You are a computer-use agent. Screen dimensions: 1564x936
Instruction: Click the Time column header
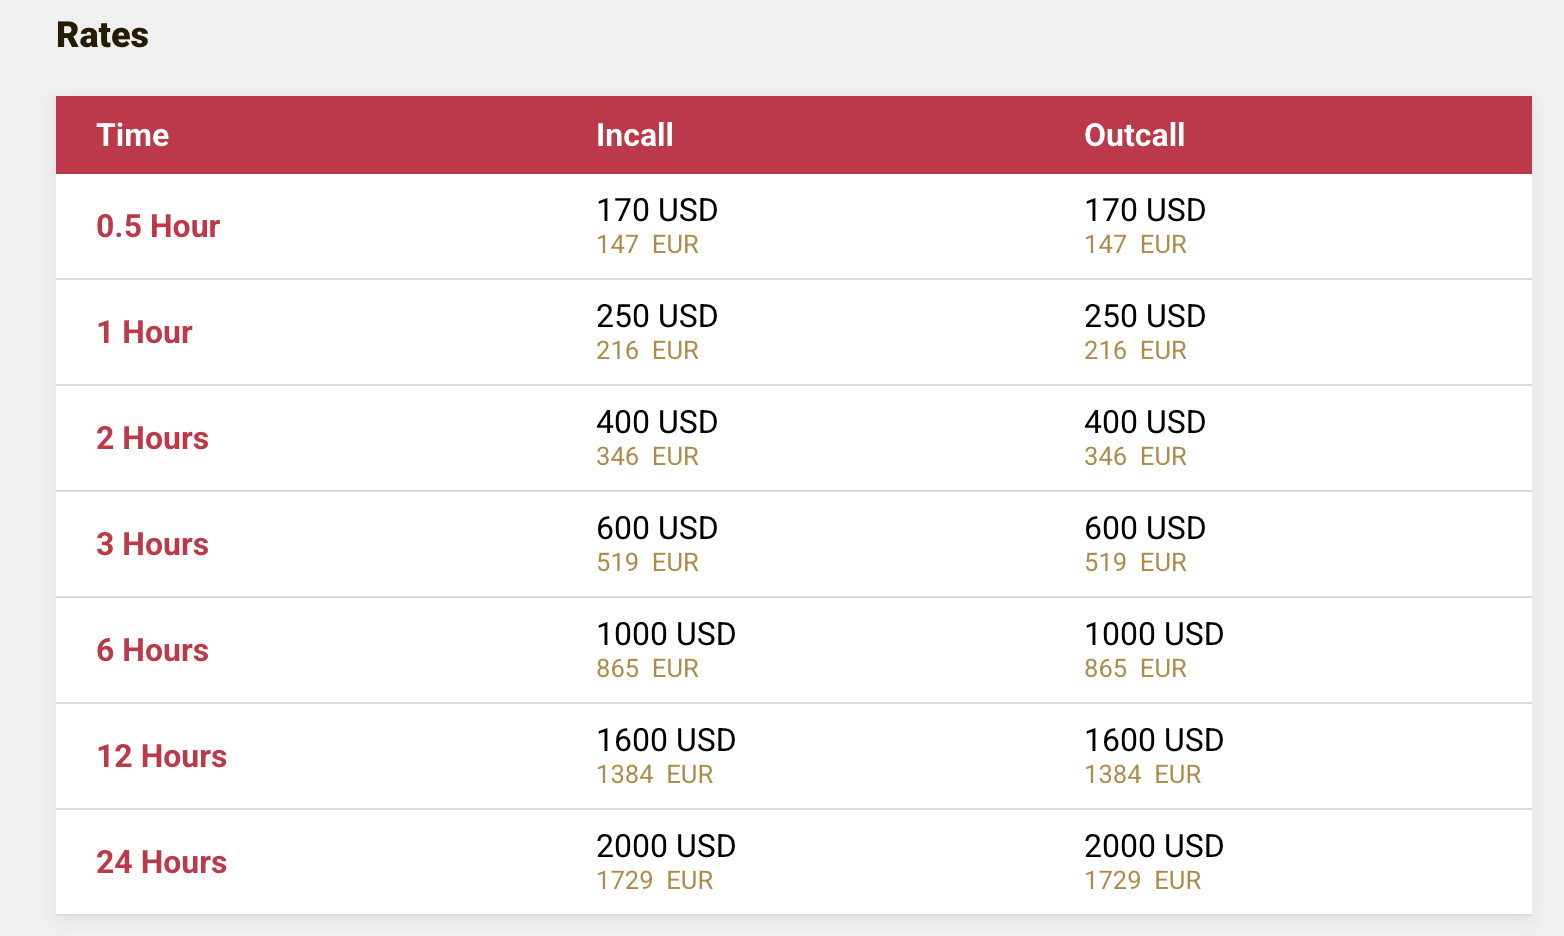click(132, 135)
